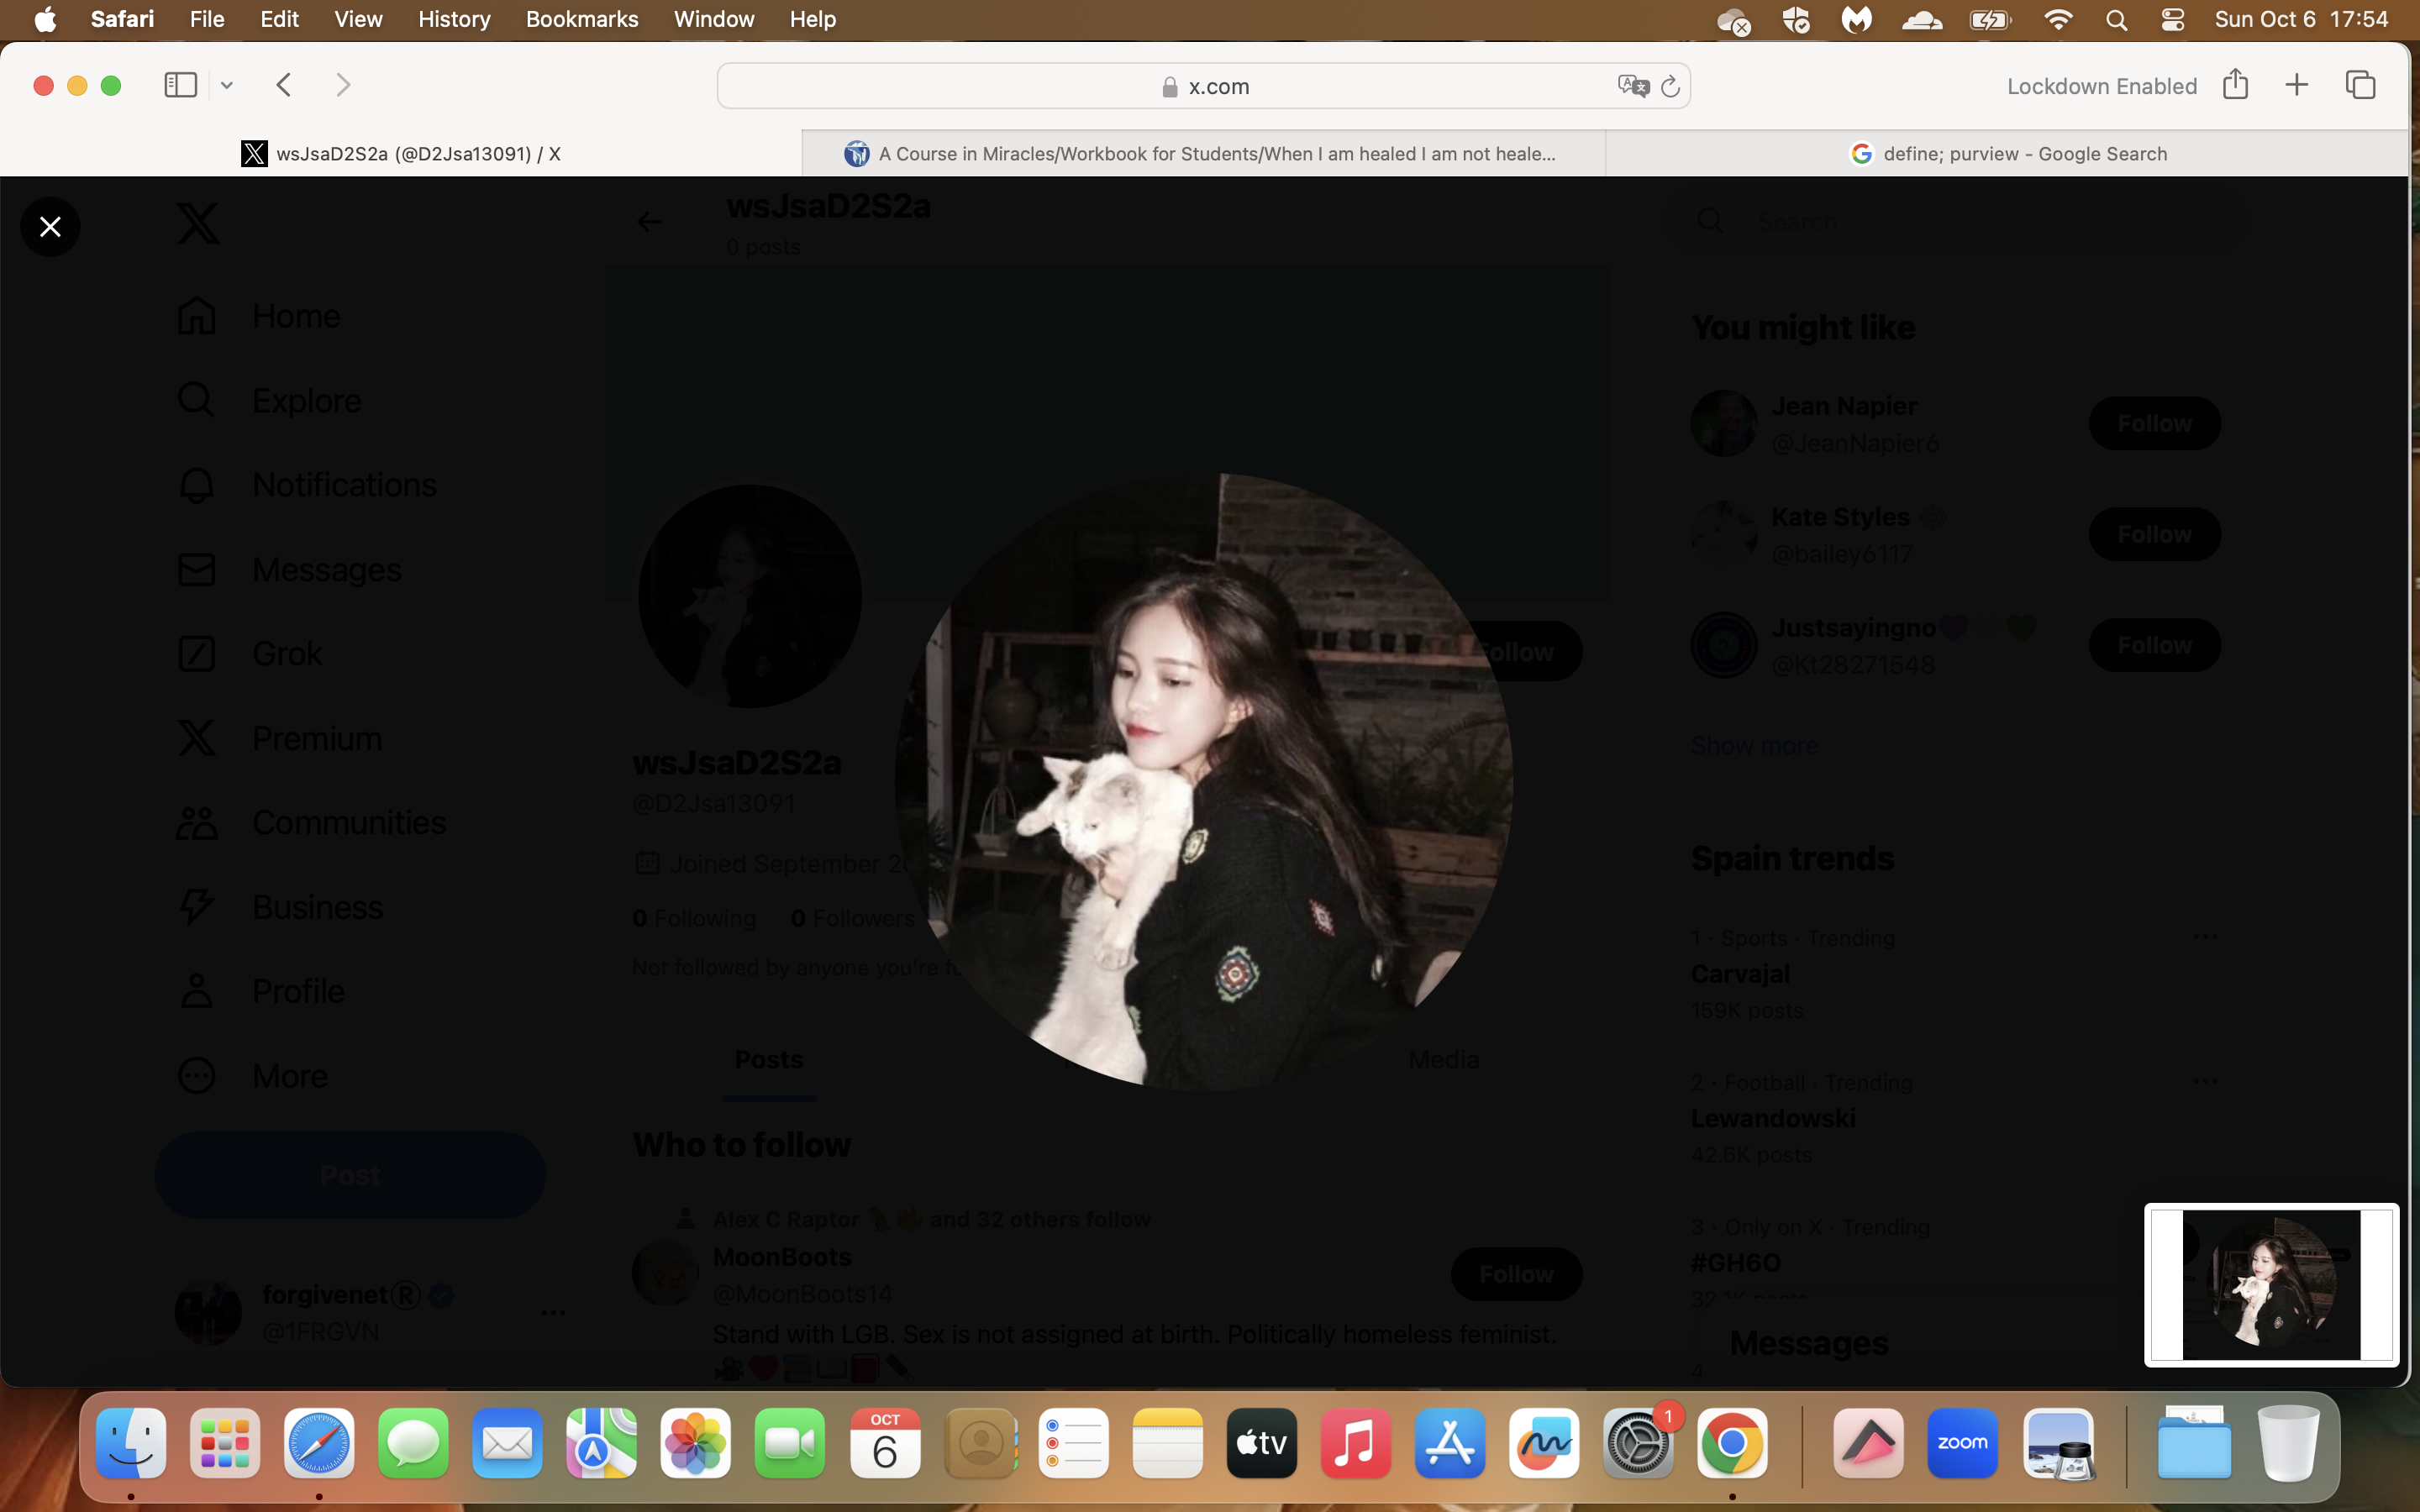Switch to the define; purview Google Search tab

(2007, 153)
